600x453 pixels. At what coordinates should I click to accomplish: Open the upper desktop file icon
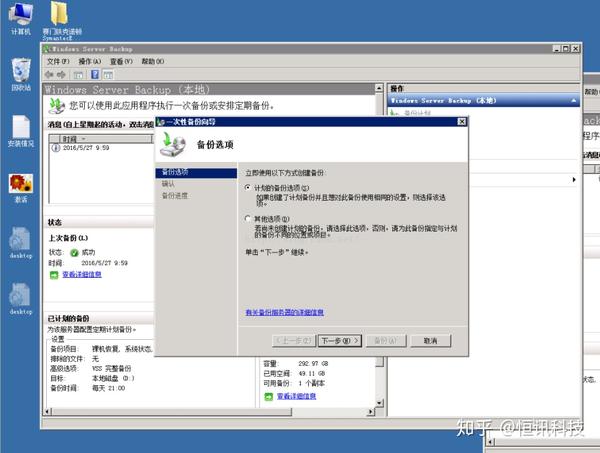pos(21,243)
